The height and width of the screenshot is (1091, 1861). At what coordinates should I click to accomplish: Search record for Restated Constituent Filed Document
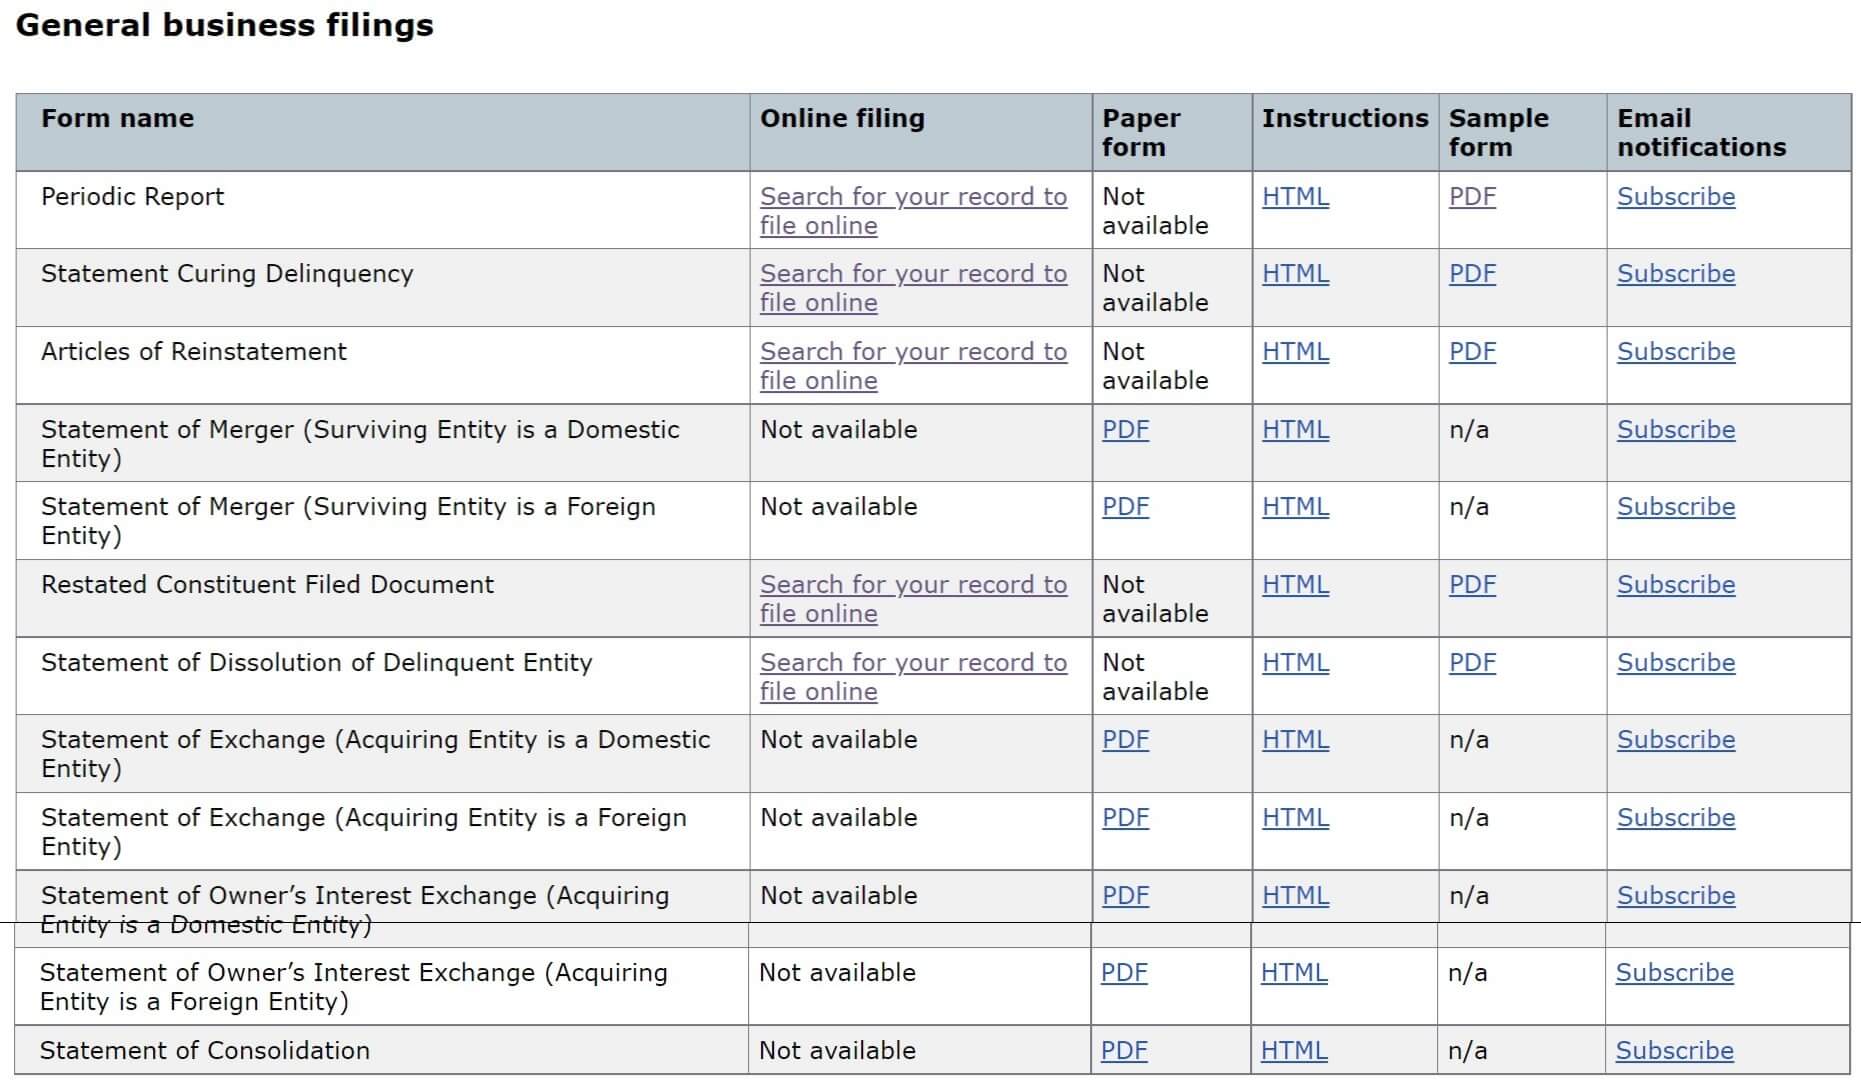coord(912,585)
